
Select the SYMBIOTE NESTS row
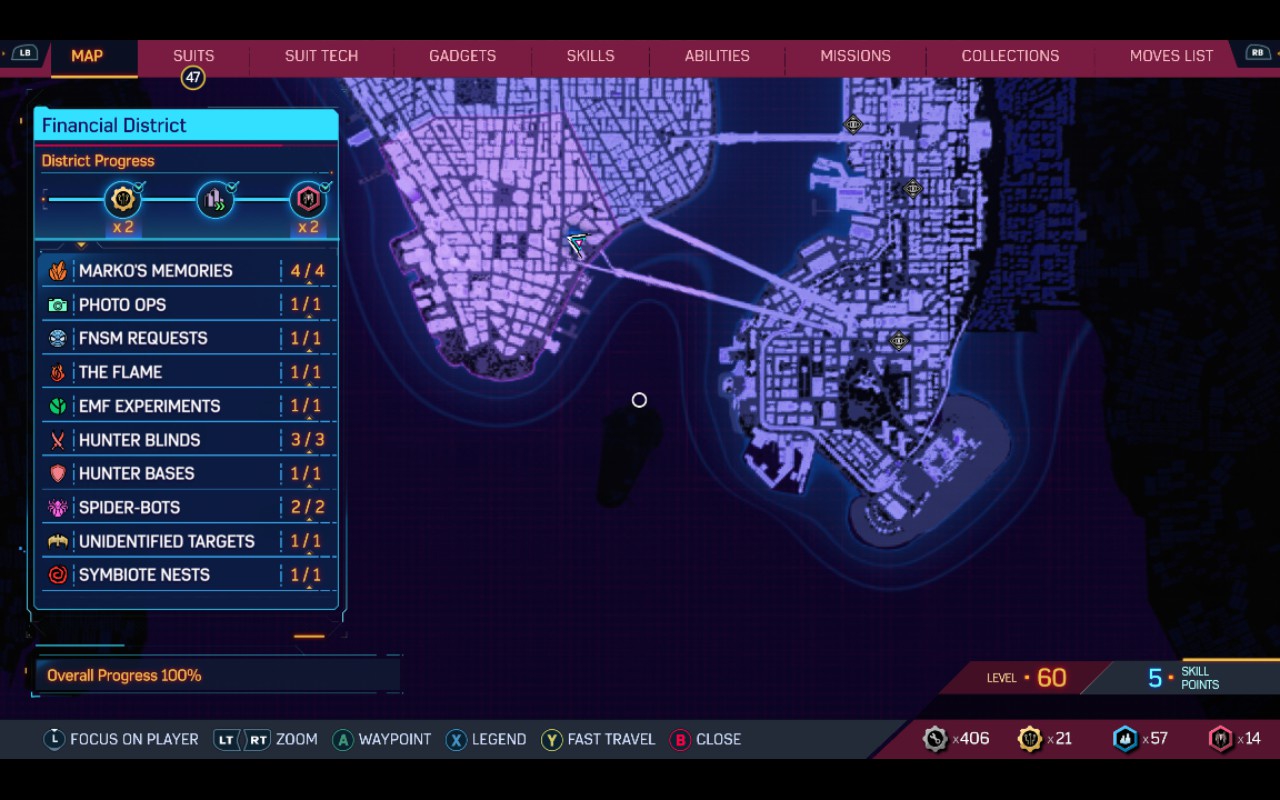(187, 575)
